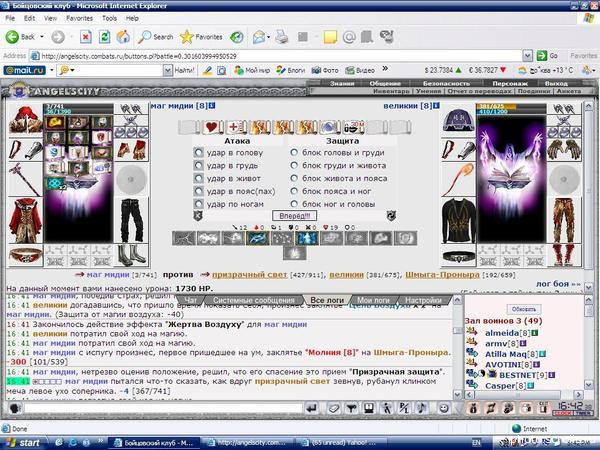
Task: Select defense 'блок пояса и ног'
Action: pos(294,191)
